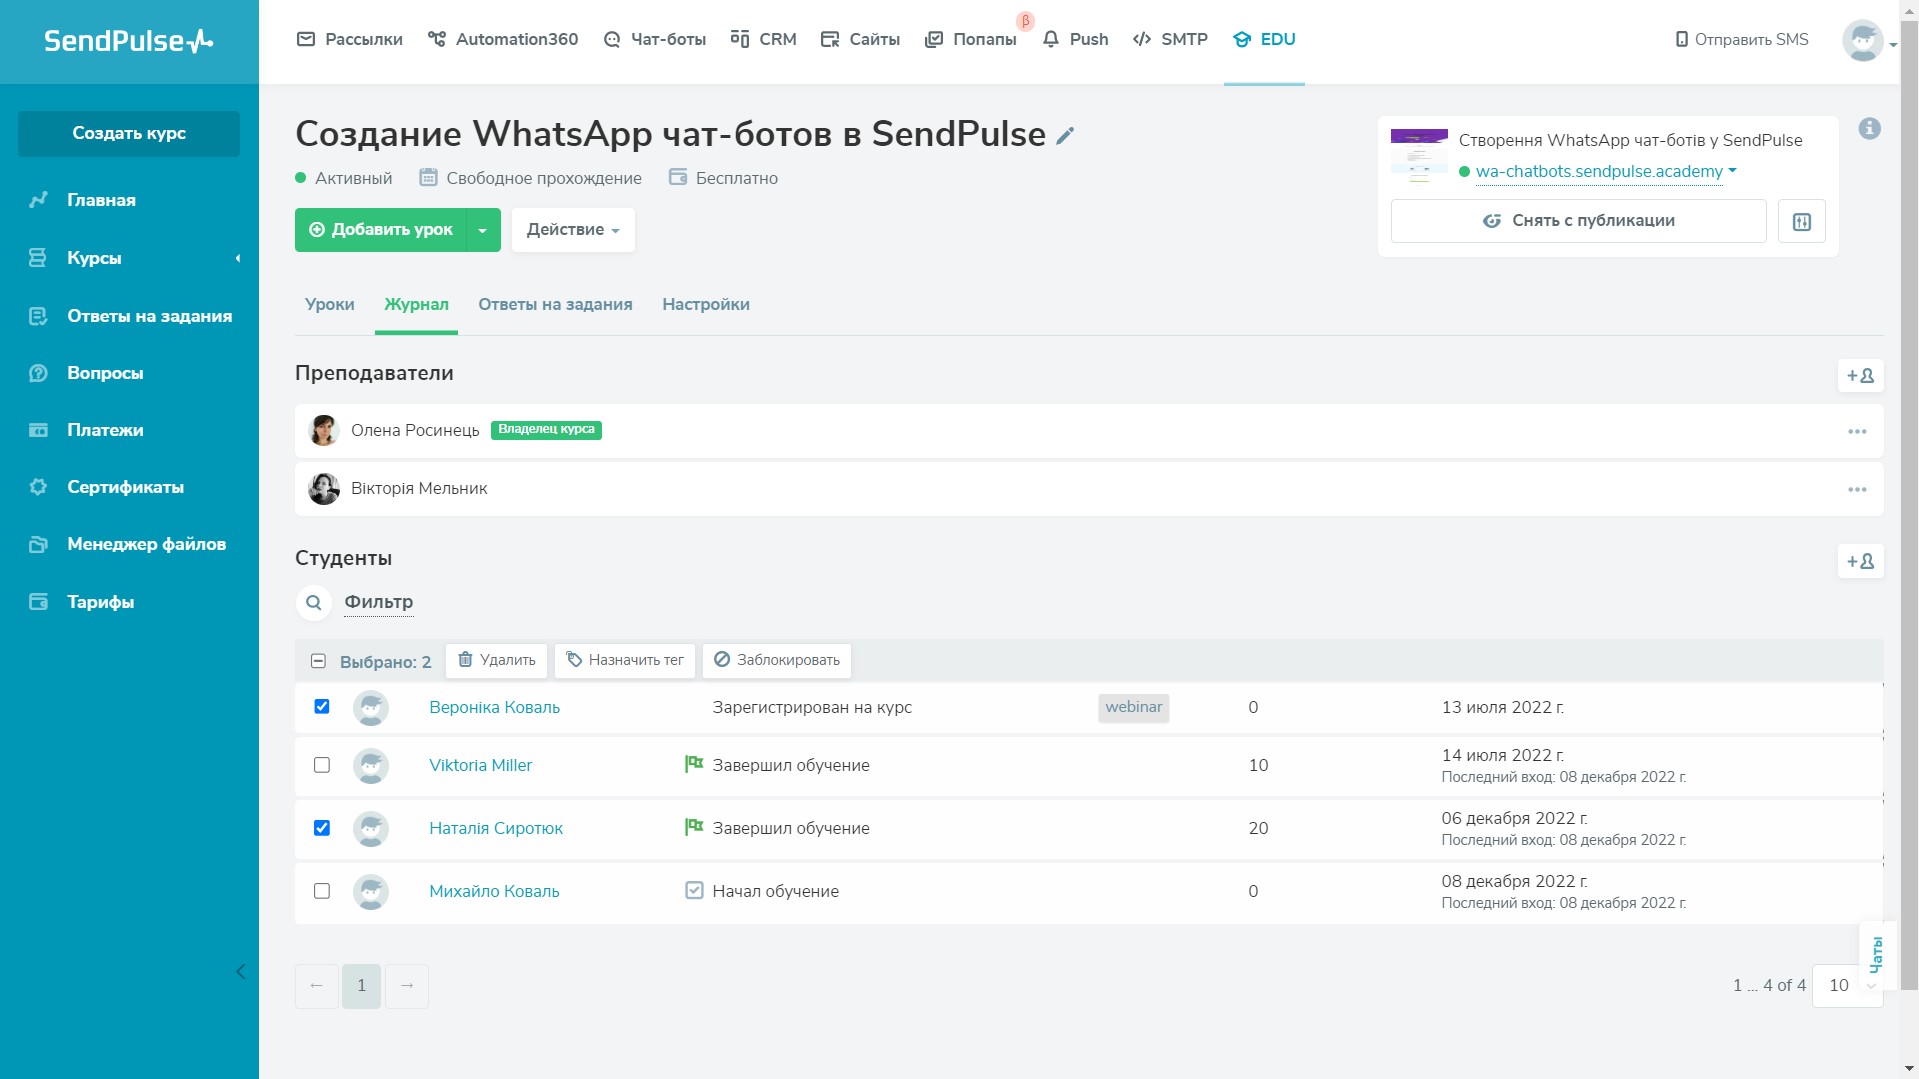Open the info icon near course card
1919x1079 pixels.
click(1869, 129)
